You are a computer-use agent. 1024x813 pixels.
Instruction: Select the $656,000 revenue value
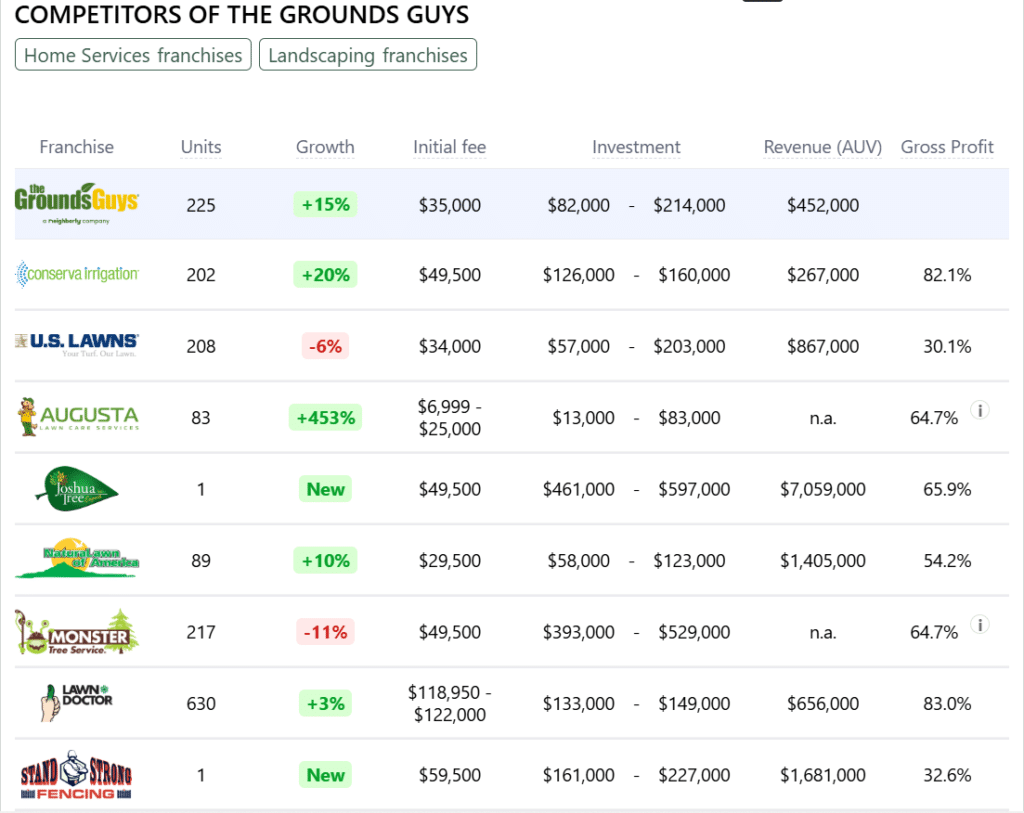pyautogui.click(x=823, y=703)
